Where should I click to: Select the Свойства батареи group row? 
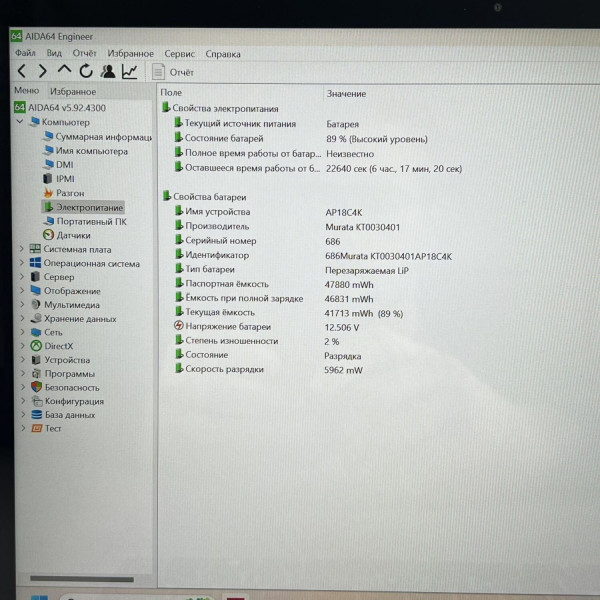(x=205, y=197)
